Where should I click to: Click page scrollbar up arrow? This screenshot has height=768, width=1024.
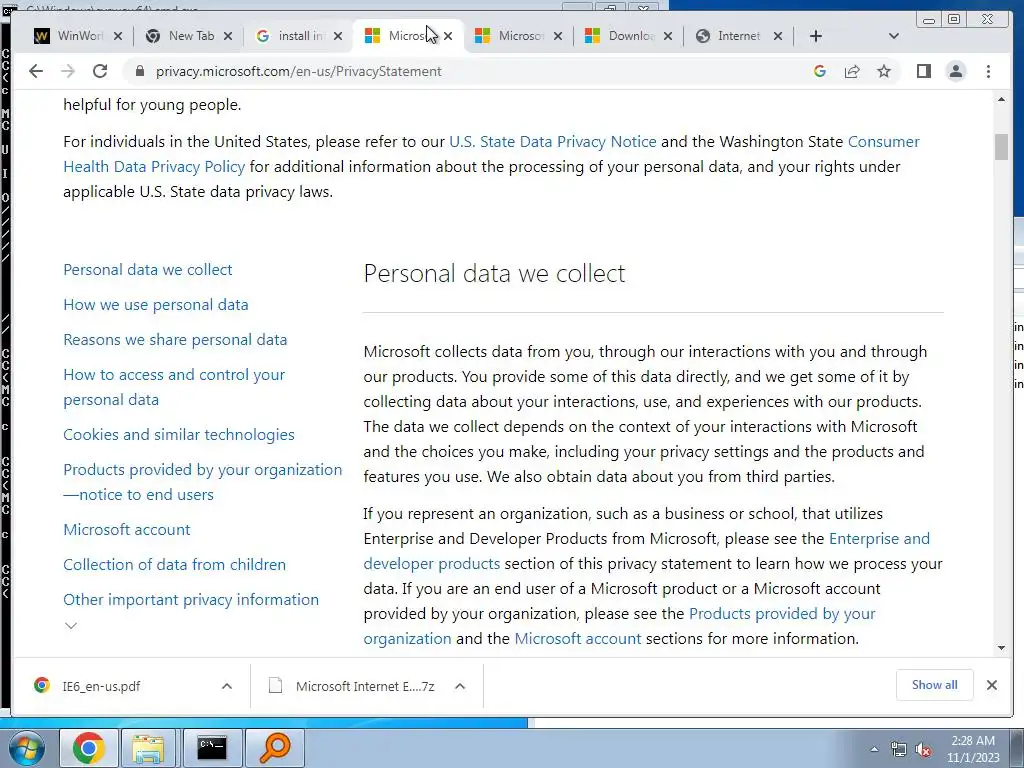click(x=1001, y=100)
